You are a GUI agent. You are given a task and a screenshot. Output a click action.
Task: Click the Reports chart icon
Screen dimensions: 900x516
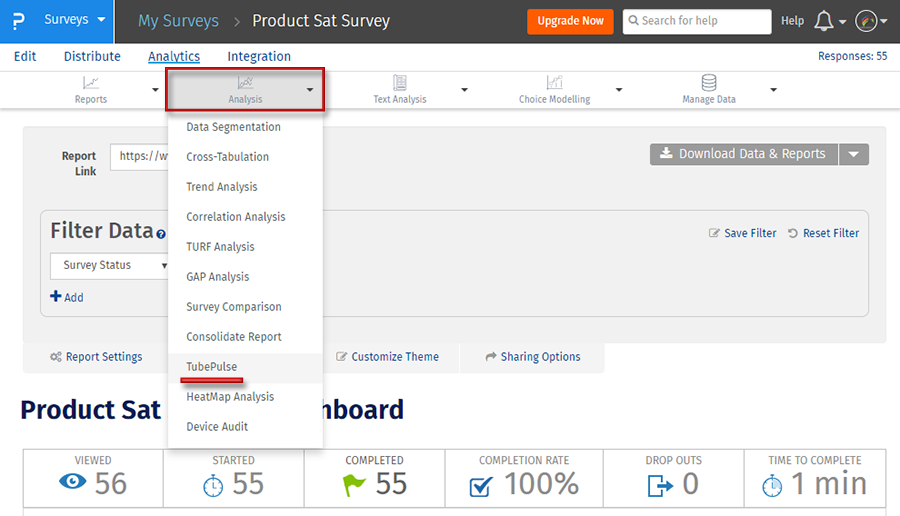(91, 83)
